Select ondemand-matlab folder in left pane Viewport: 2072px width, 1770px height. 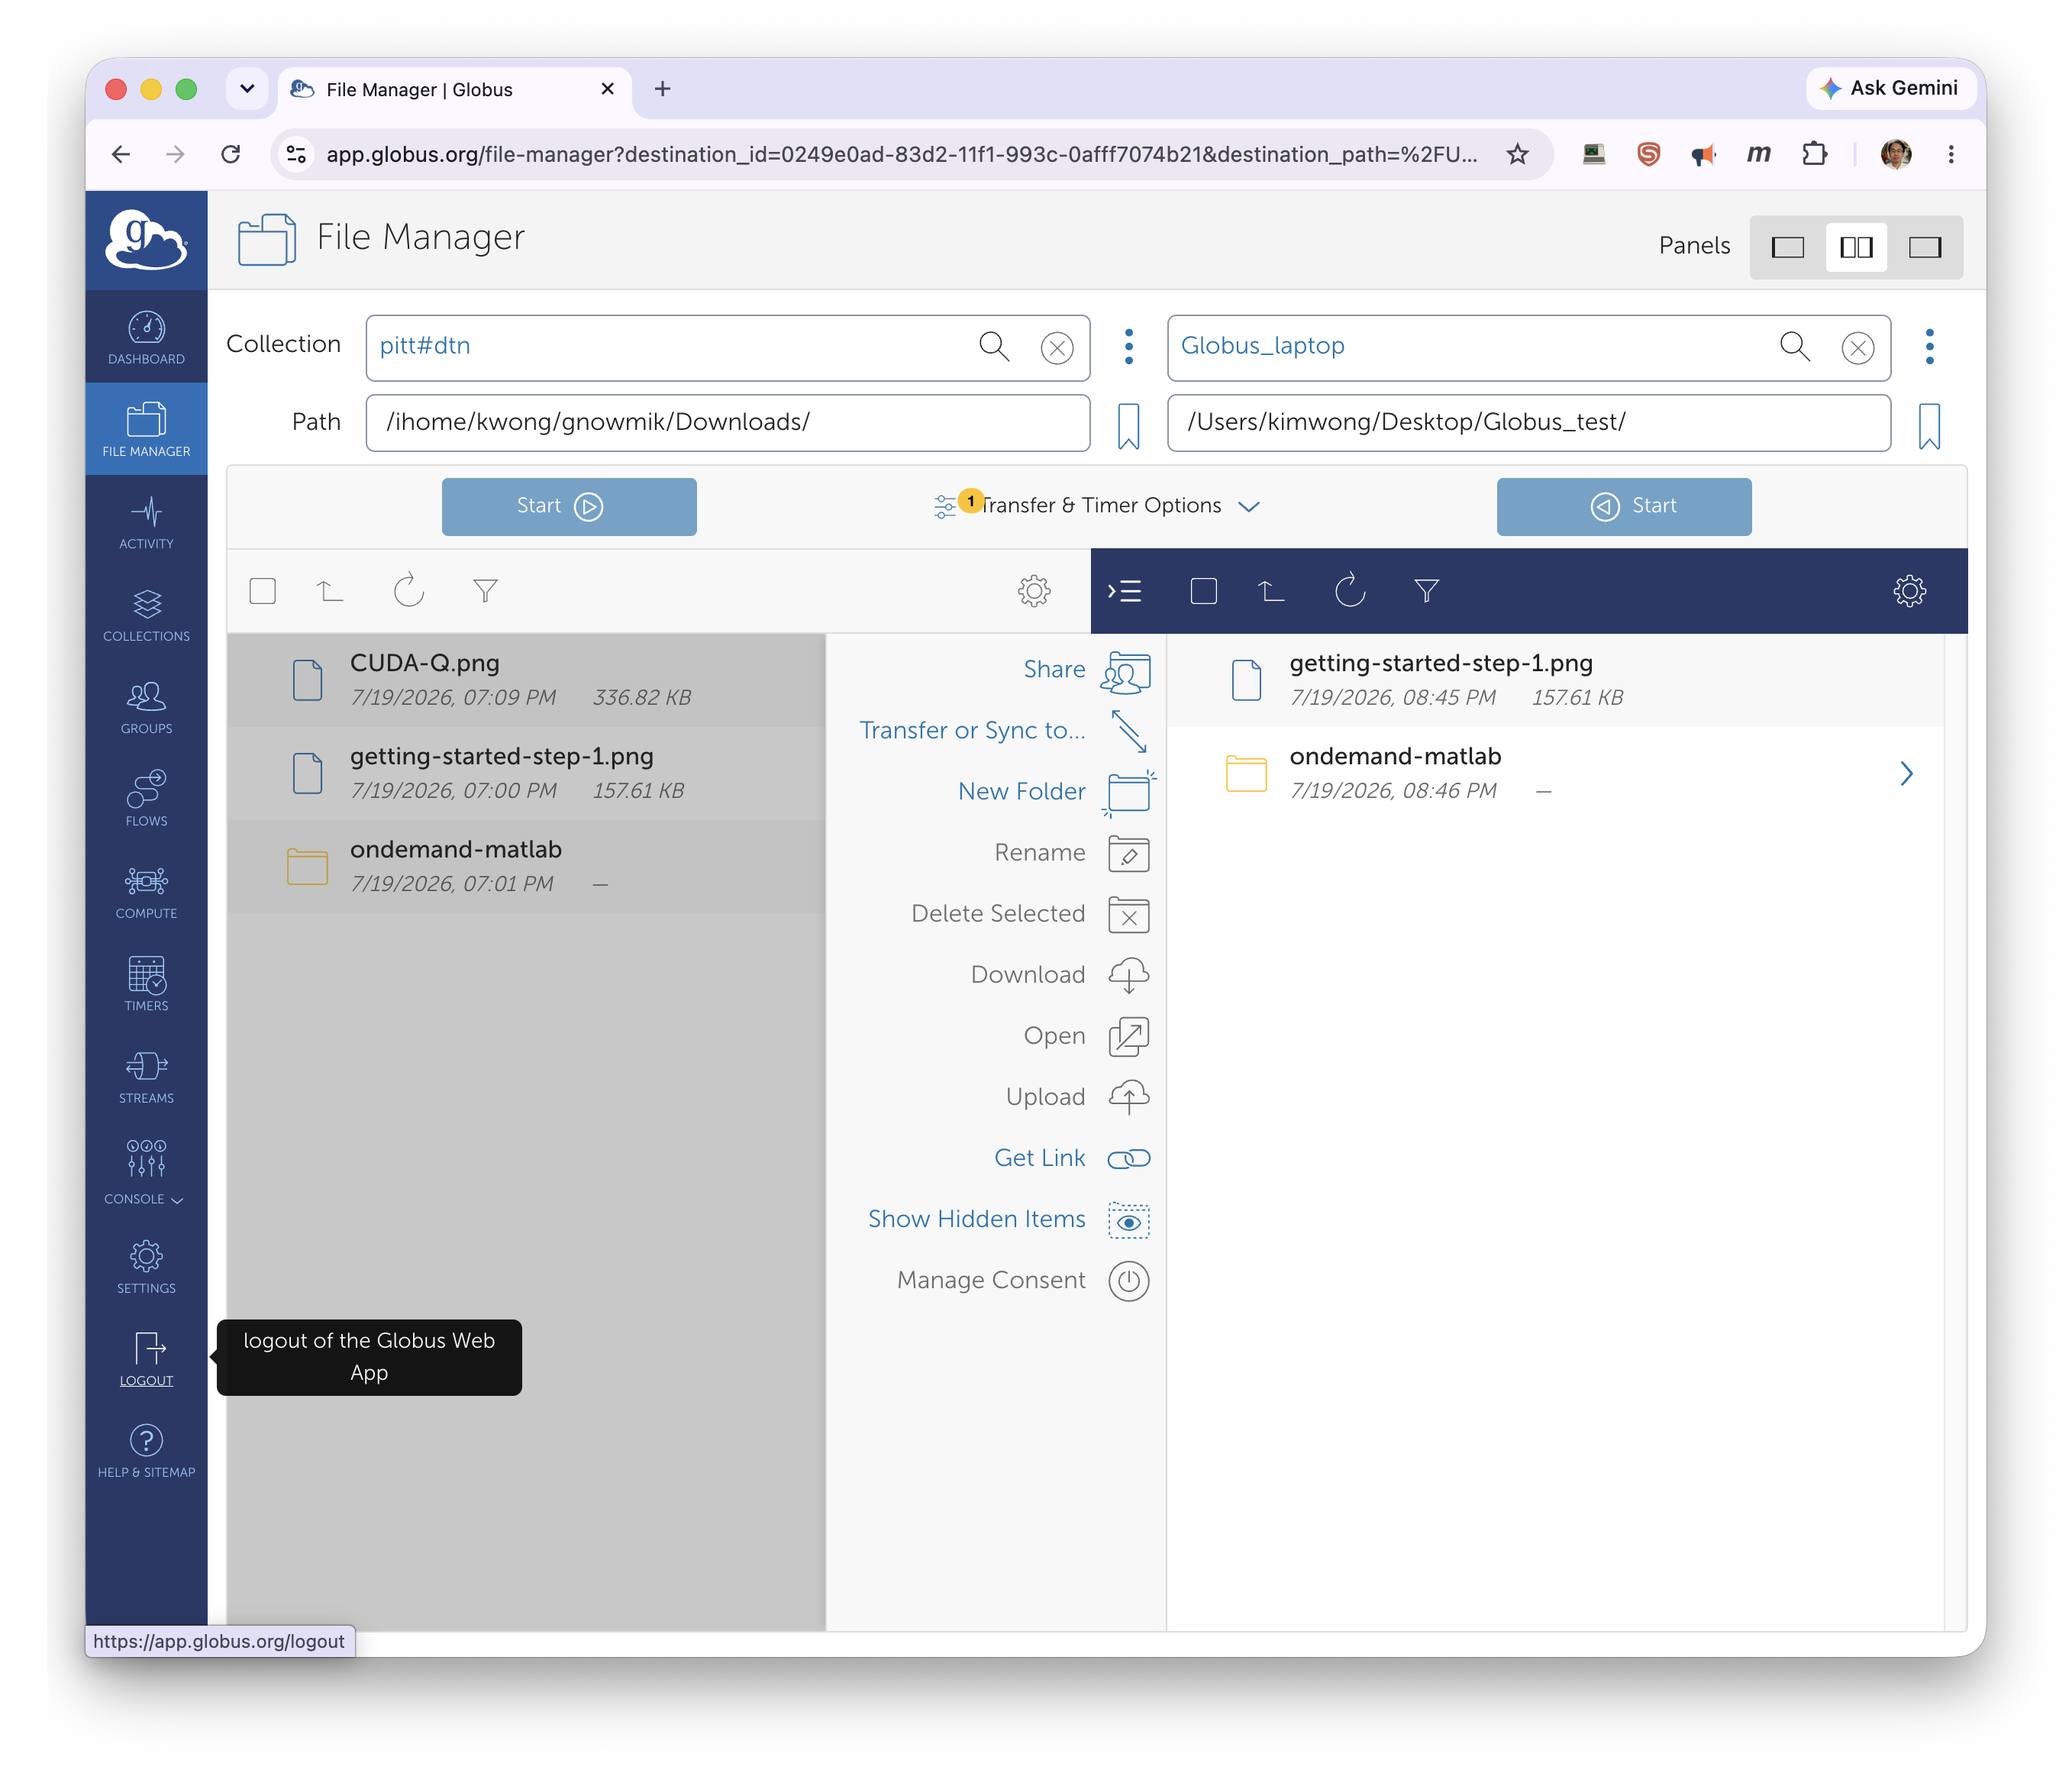pyautogui.click(x=526, y=866)
